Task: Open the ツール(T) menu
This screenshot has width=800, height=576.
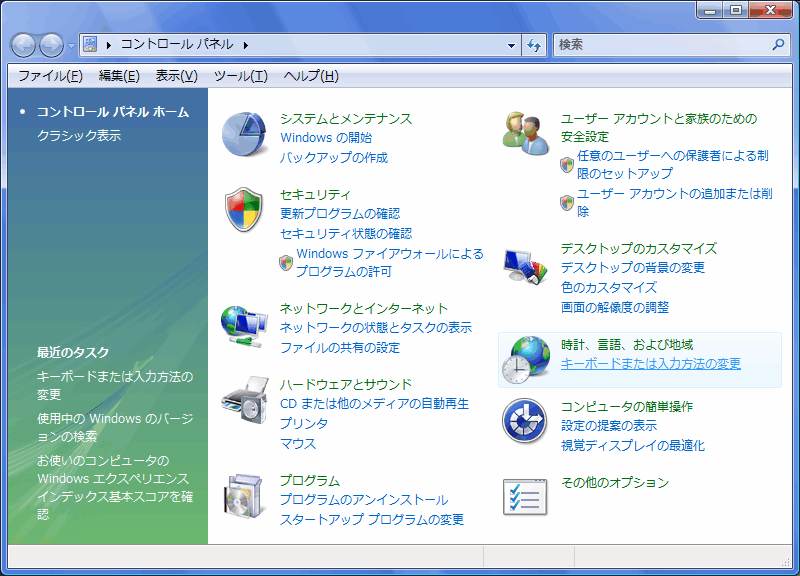Action: (240, 76)
